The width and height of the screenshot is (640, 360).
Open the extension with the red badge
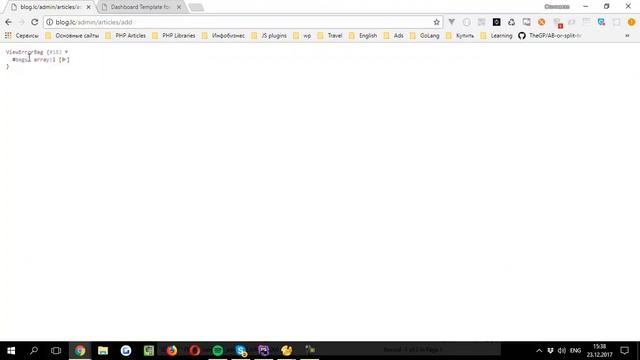pos(558,23)
